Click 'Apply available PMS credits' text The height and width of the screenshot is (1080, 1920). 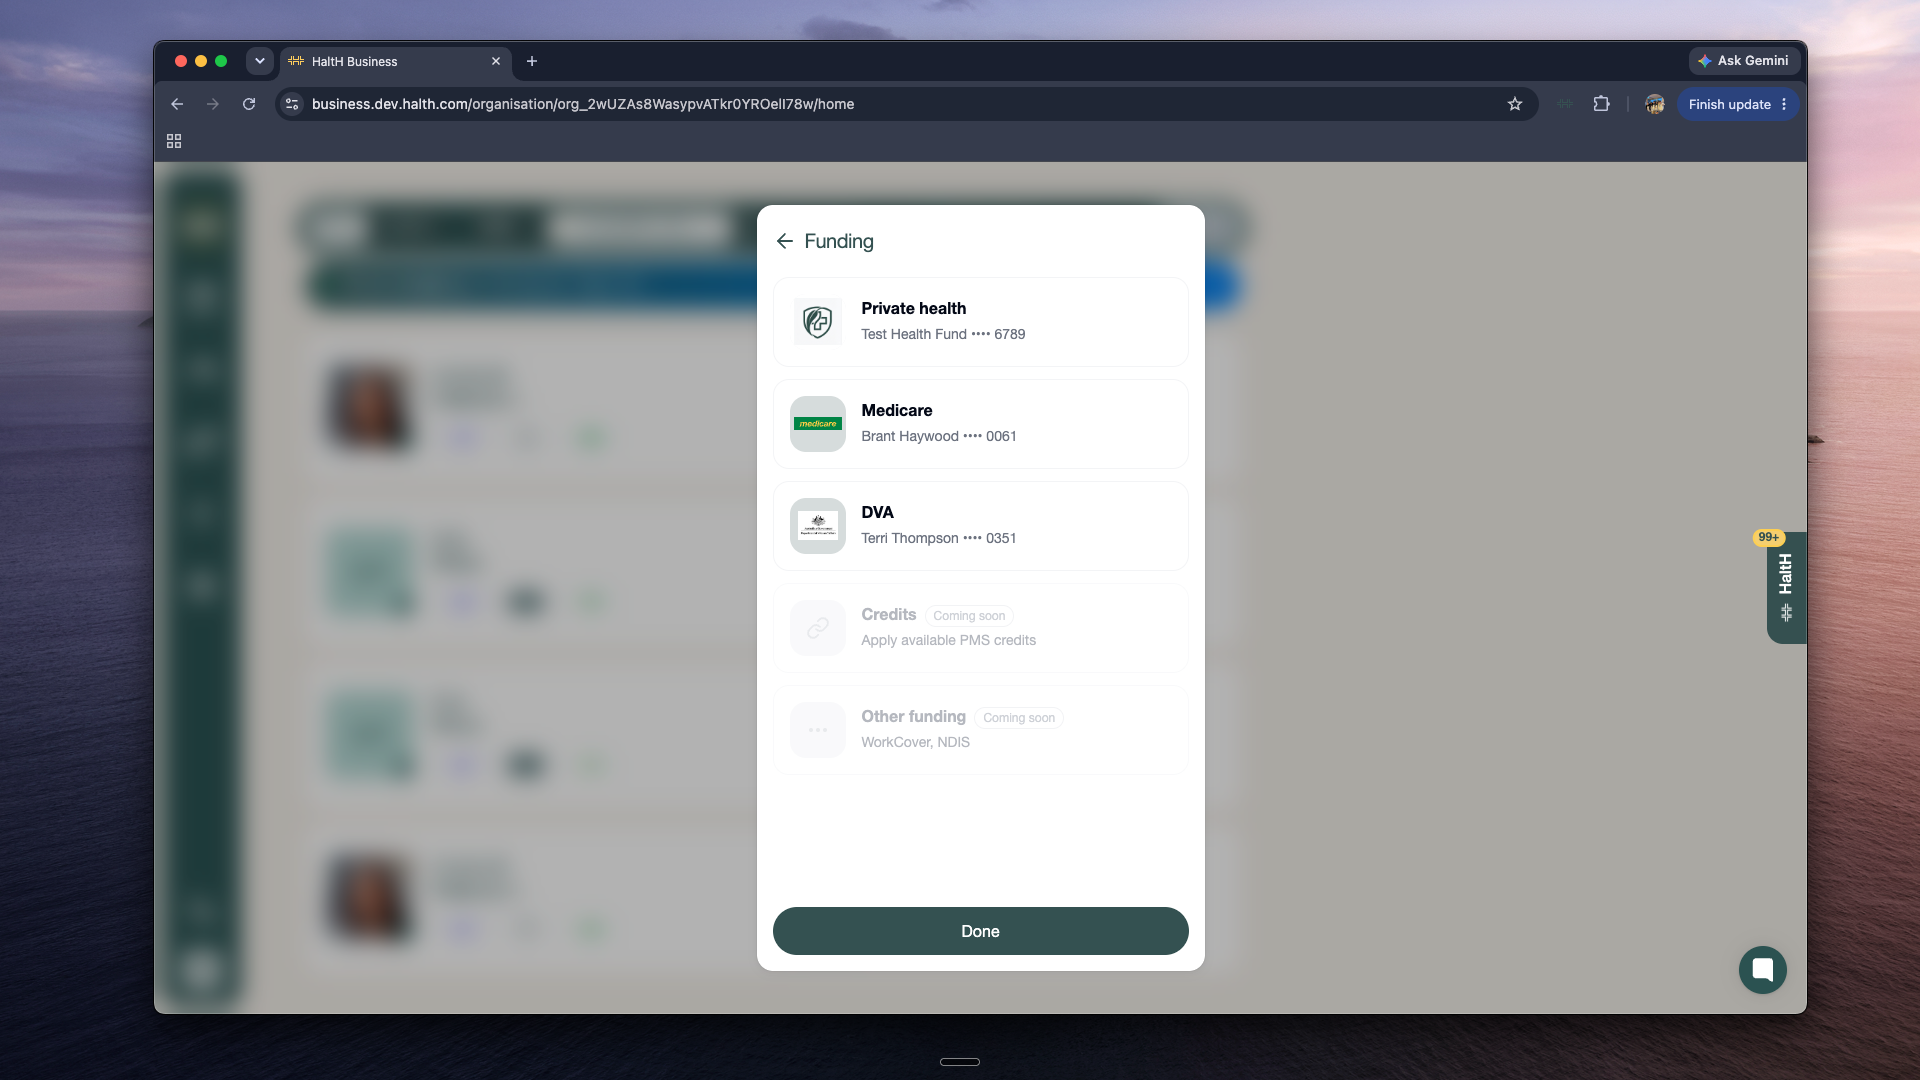click(x=948, y=640)
